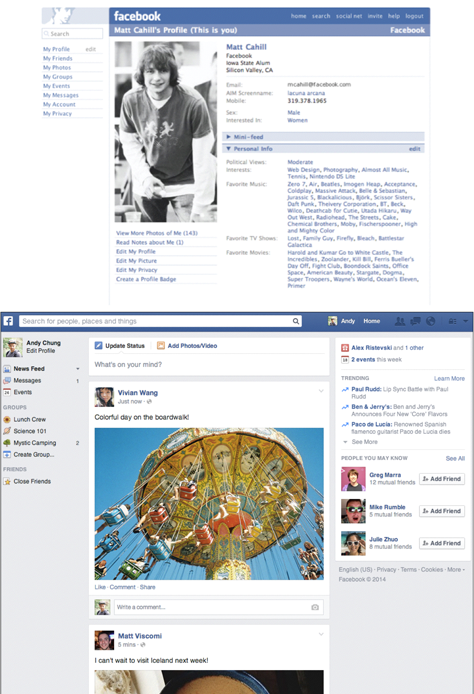The width and height of the screenshot is (474, 694).
Task: Add Julie Zhuo as friend
Action: tap(442, 543)
